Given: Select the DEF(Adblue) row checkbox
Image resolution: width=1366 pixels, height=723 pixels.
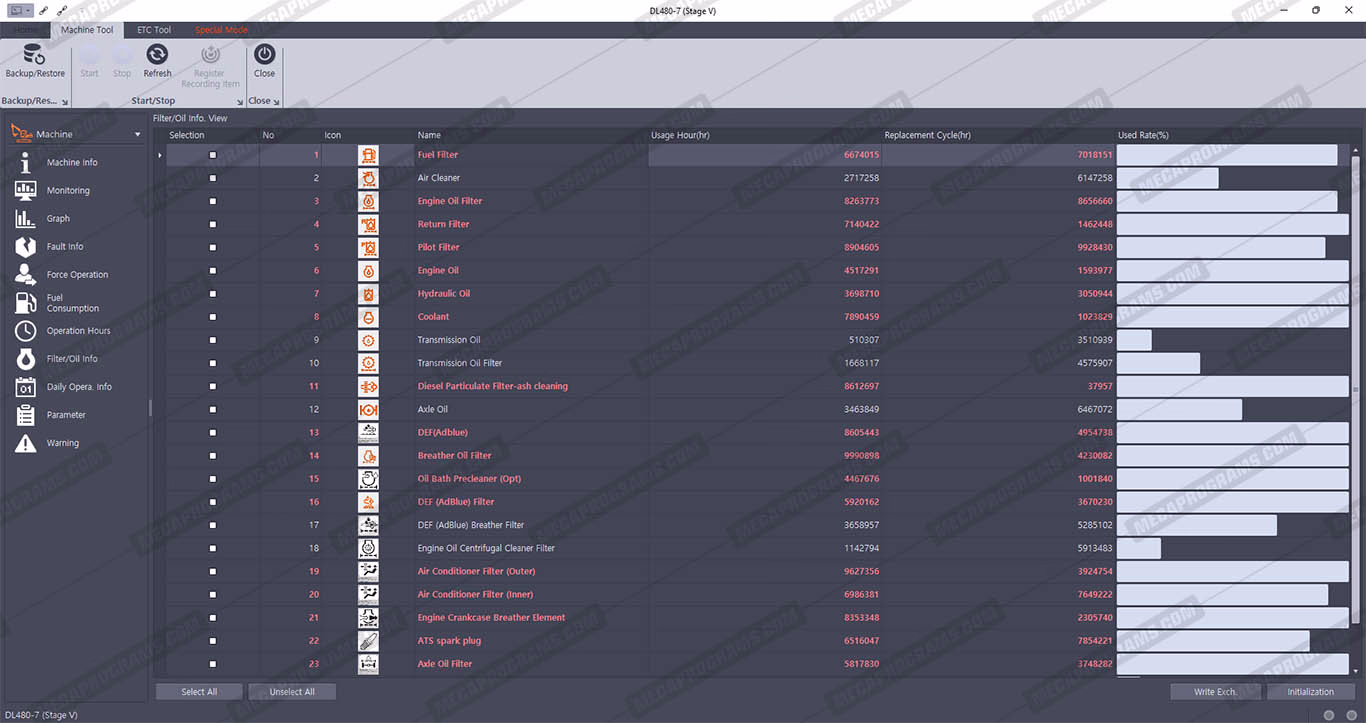Looking at the screenshot, I should (212, 433).
